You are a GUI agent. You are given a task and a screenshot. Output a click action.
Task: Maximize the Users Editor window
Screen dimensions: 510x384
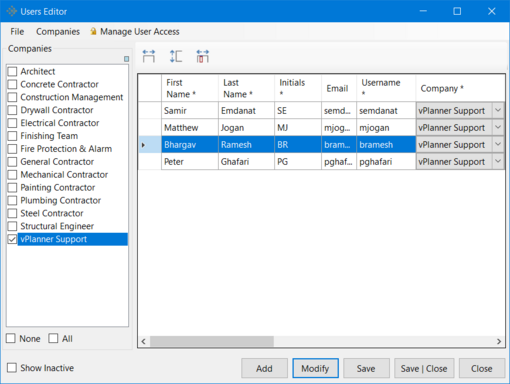click(457, 11)
